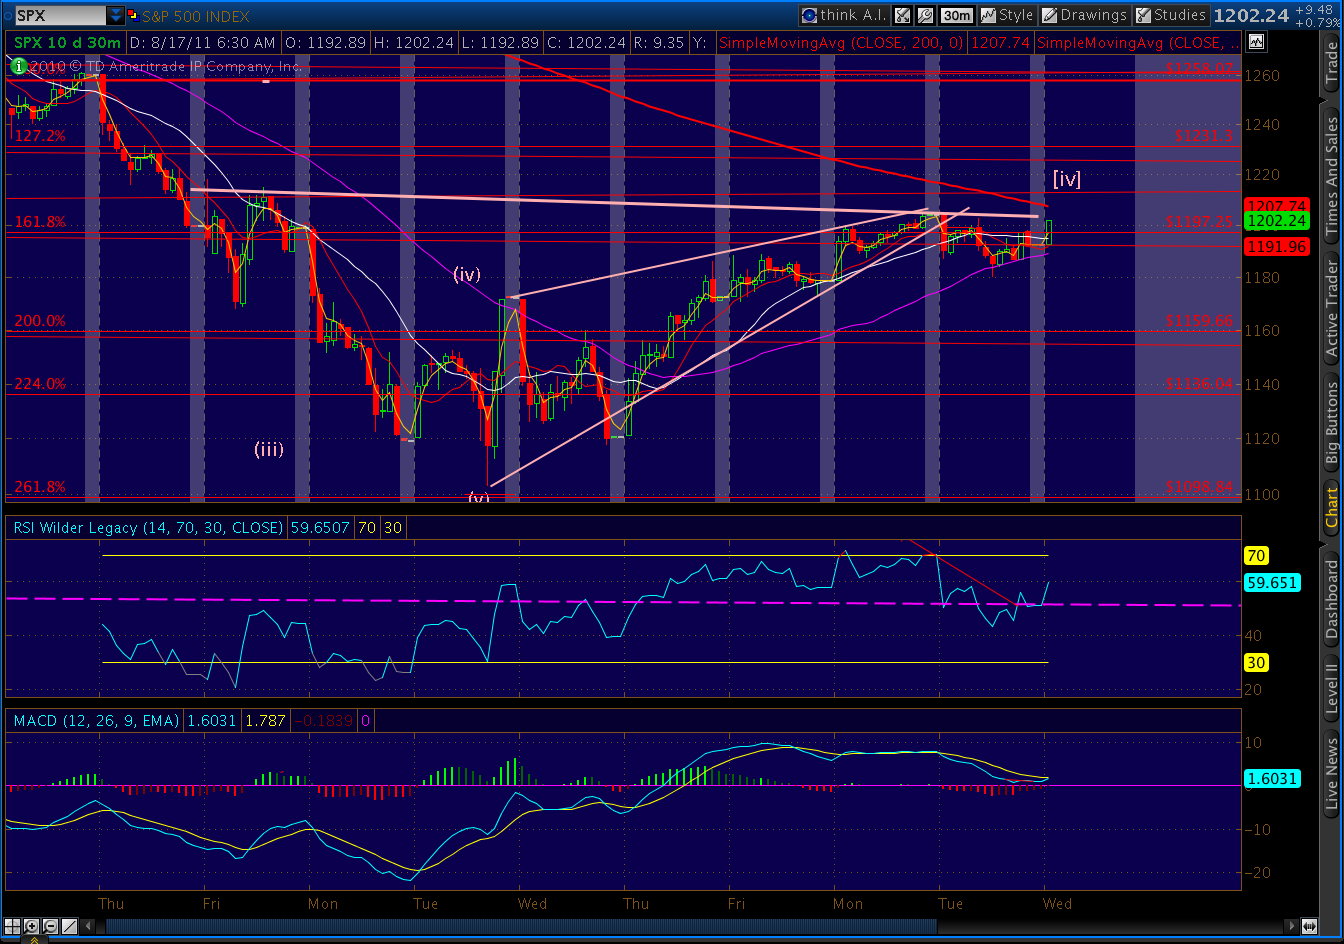Click the (iii) wave label on chart

point(268,449)
